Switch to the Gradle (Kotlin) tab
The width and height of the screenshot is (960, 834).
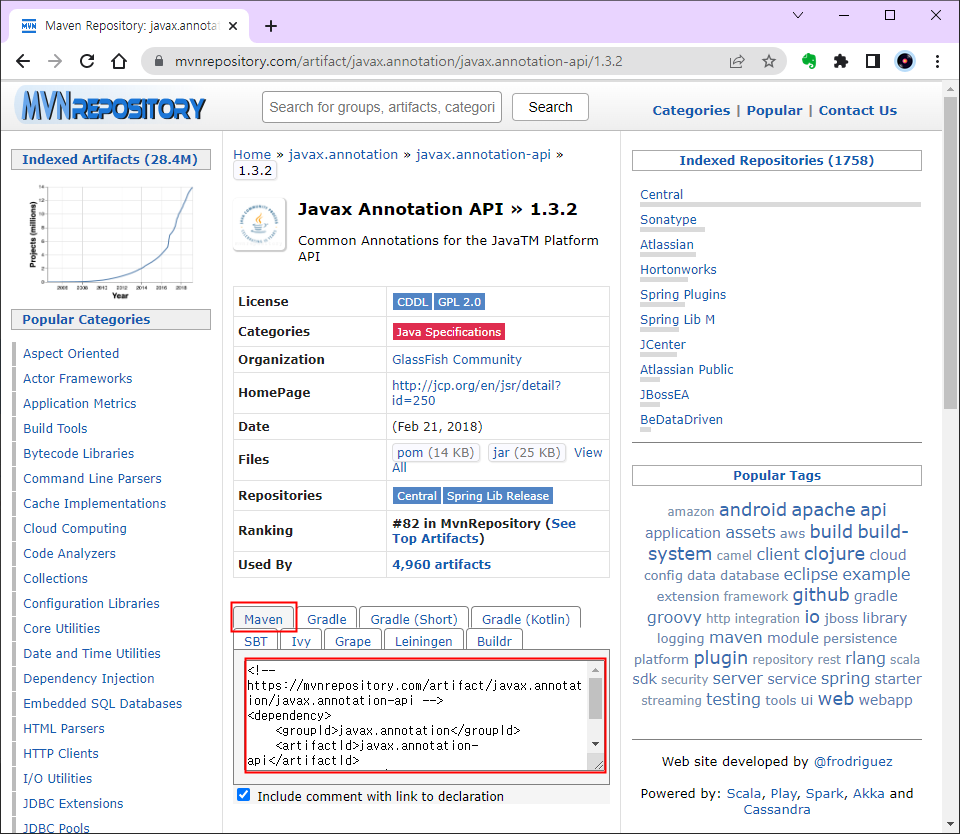tap(526, 619)
